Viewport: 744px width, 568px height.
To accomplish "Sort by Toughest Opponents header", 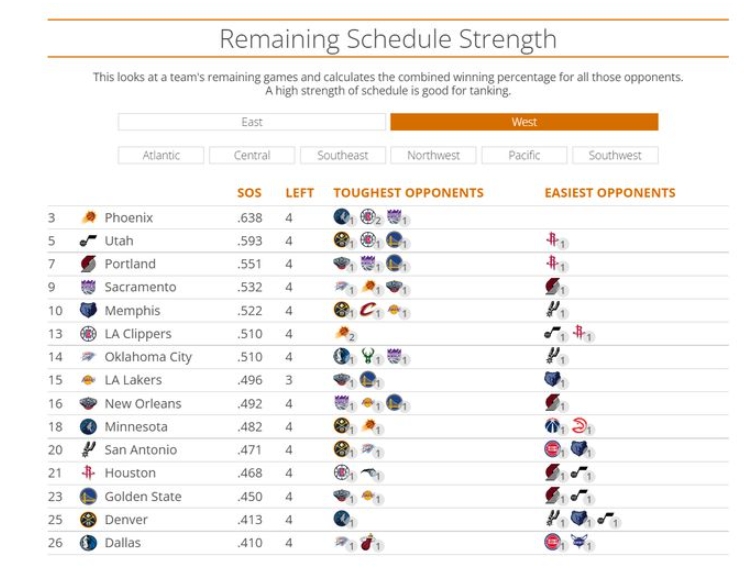I will pos(408,193).
